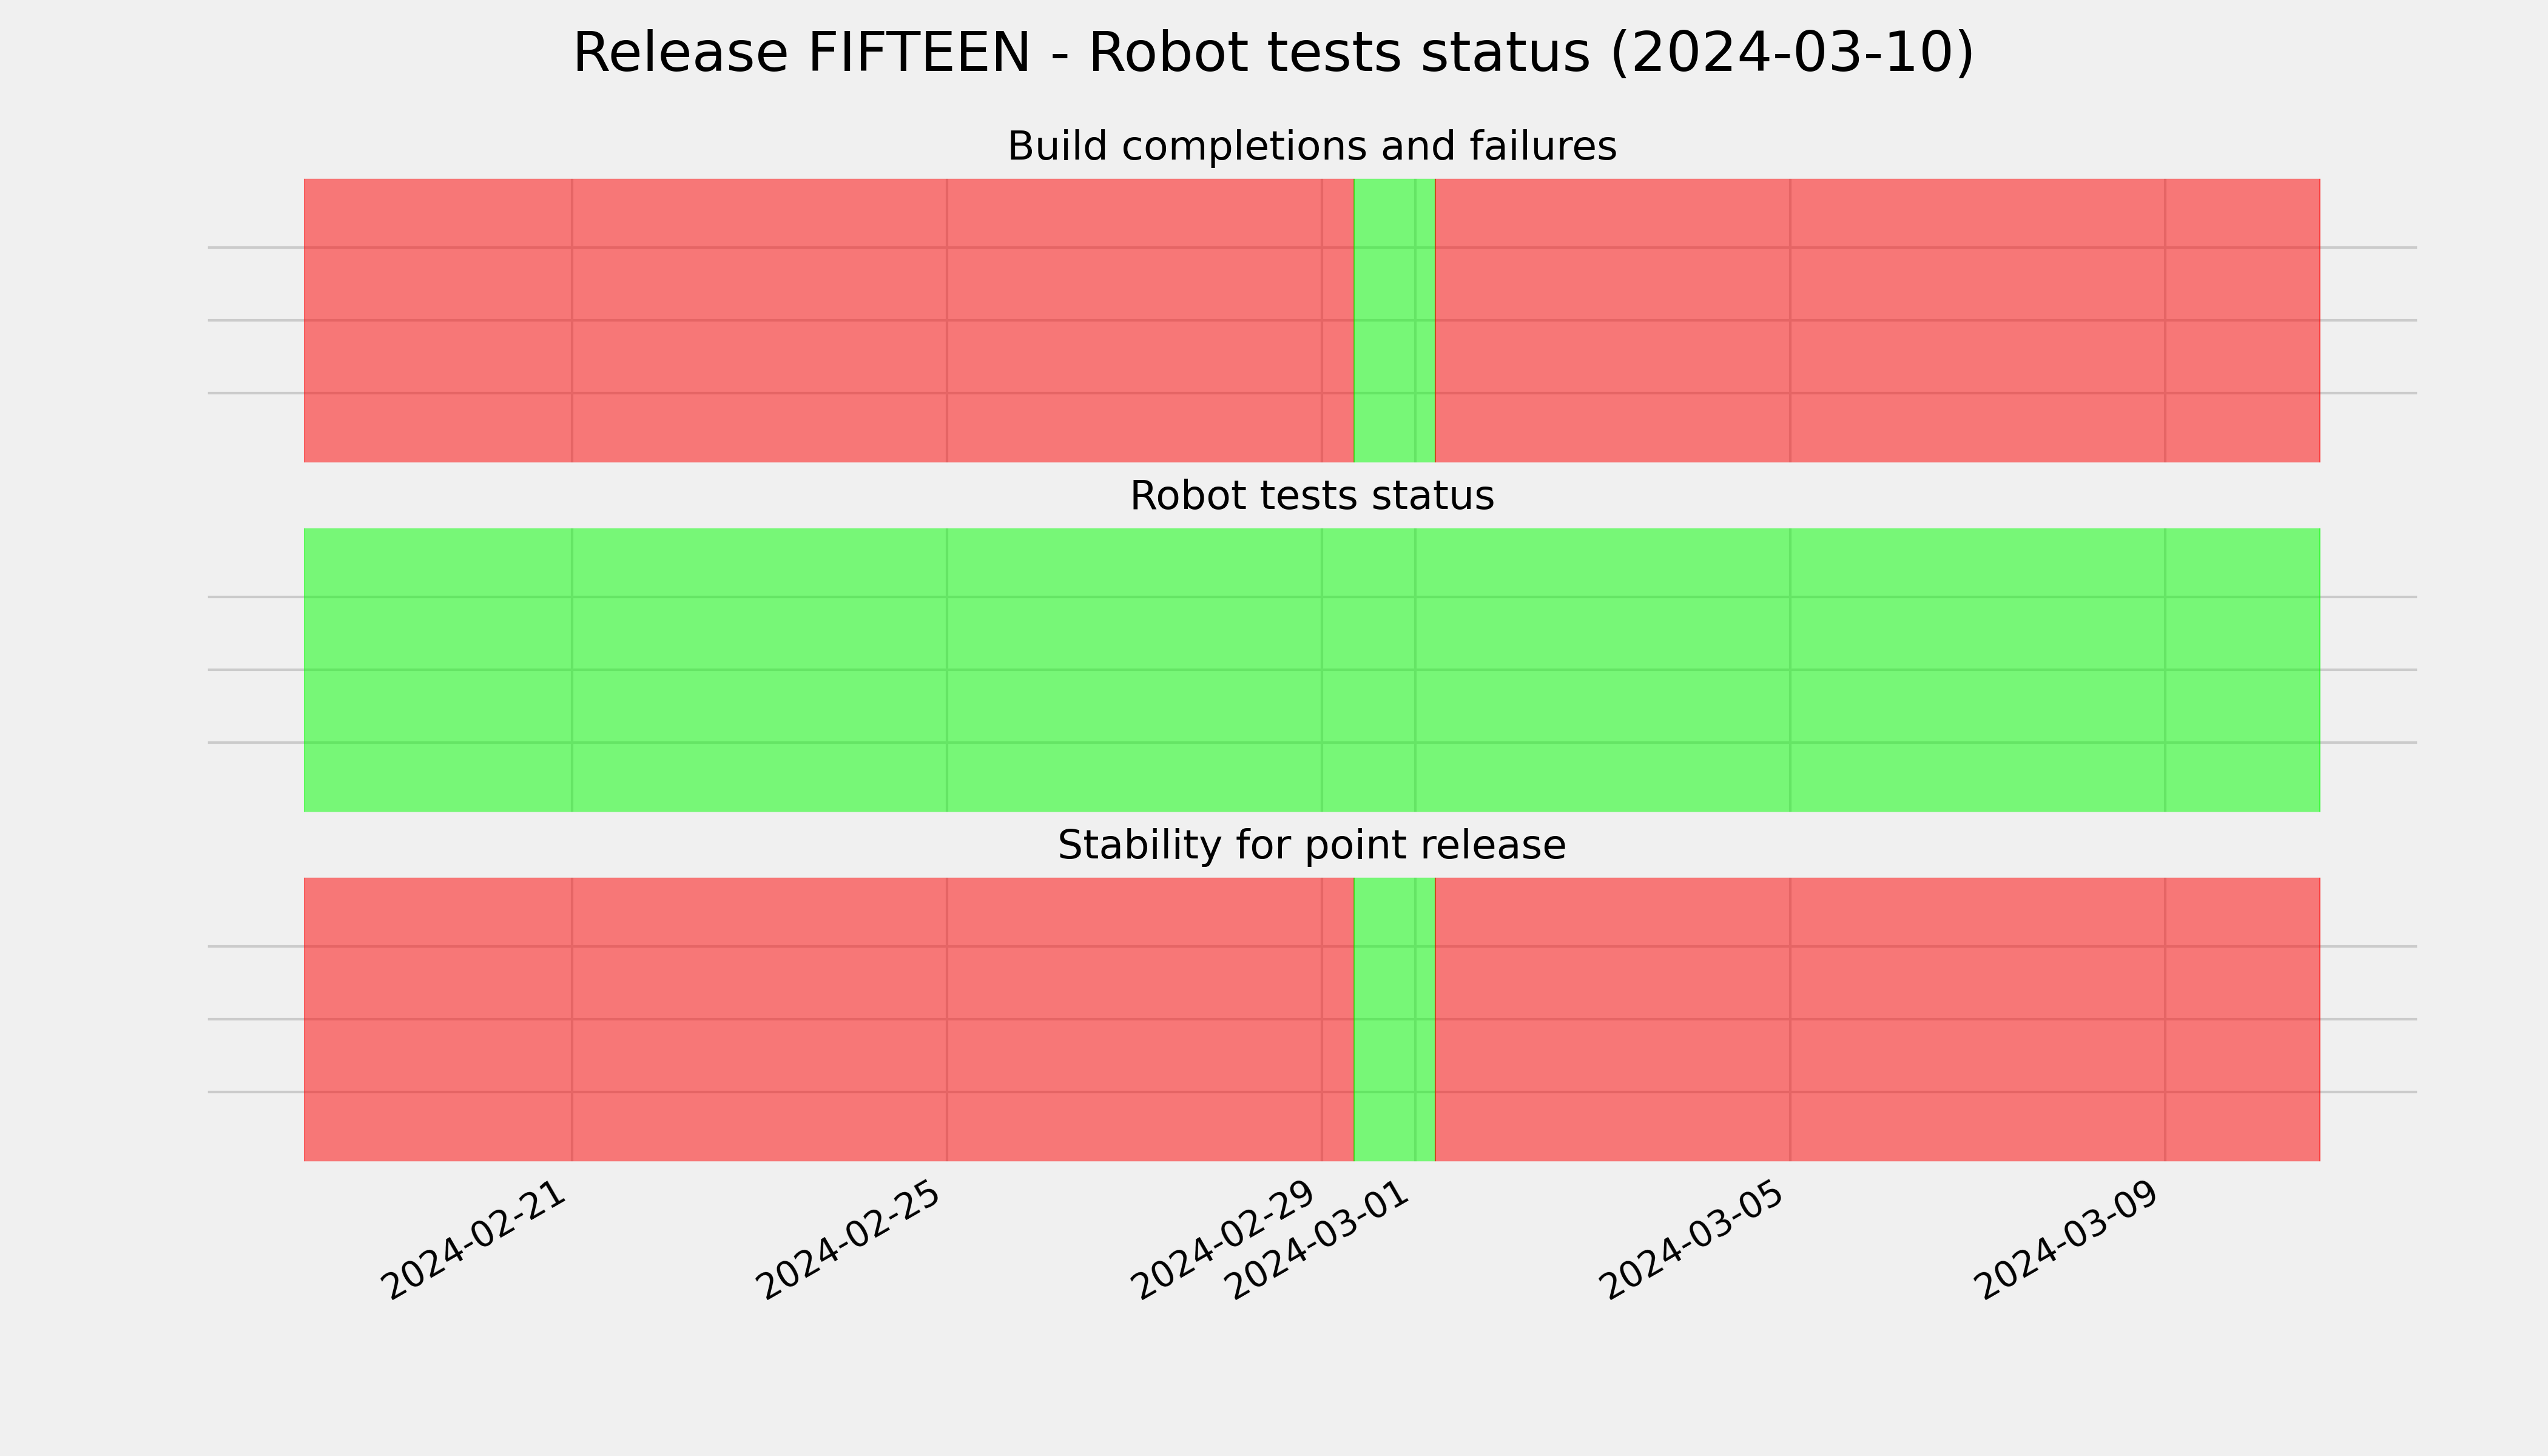Click the green band in stability chart
The image size is (2548, 1456).
point(1394,1019)
